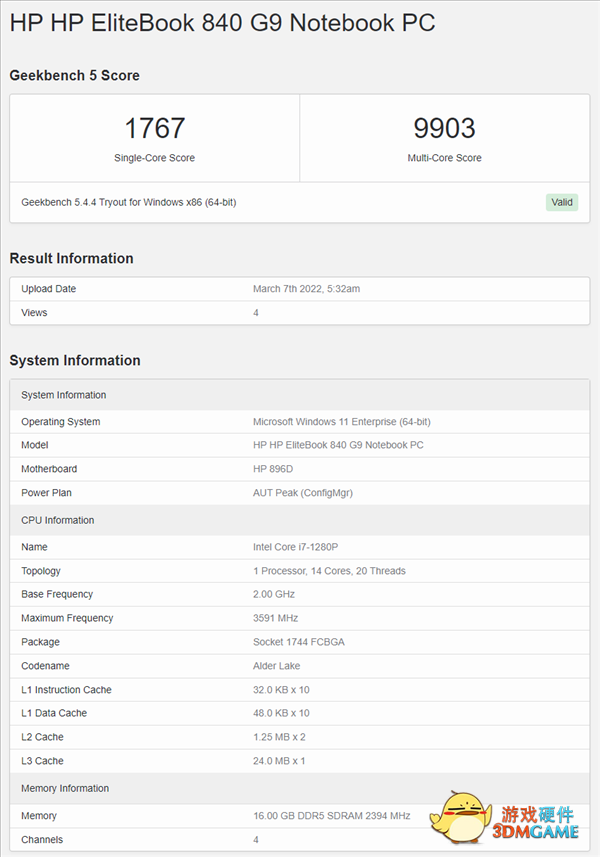Viewport: 600px width, 857px height.
Task: Click the L2 Cache label
Action: click(x=43, y=737)
